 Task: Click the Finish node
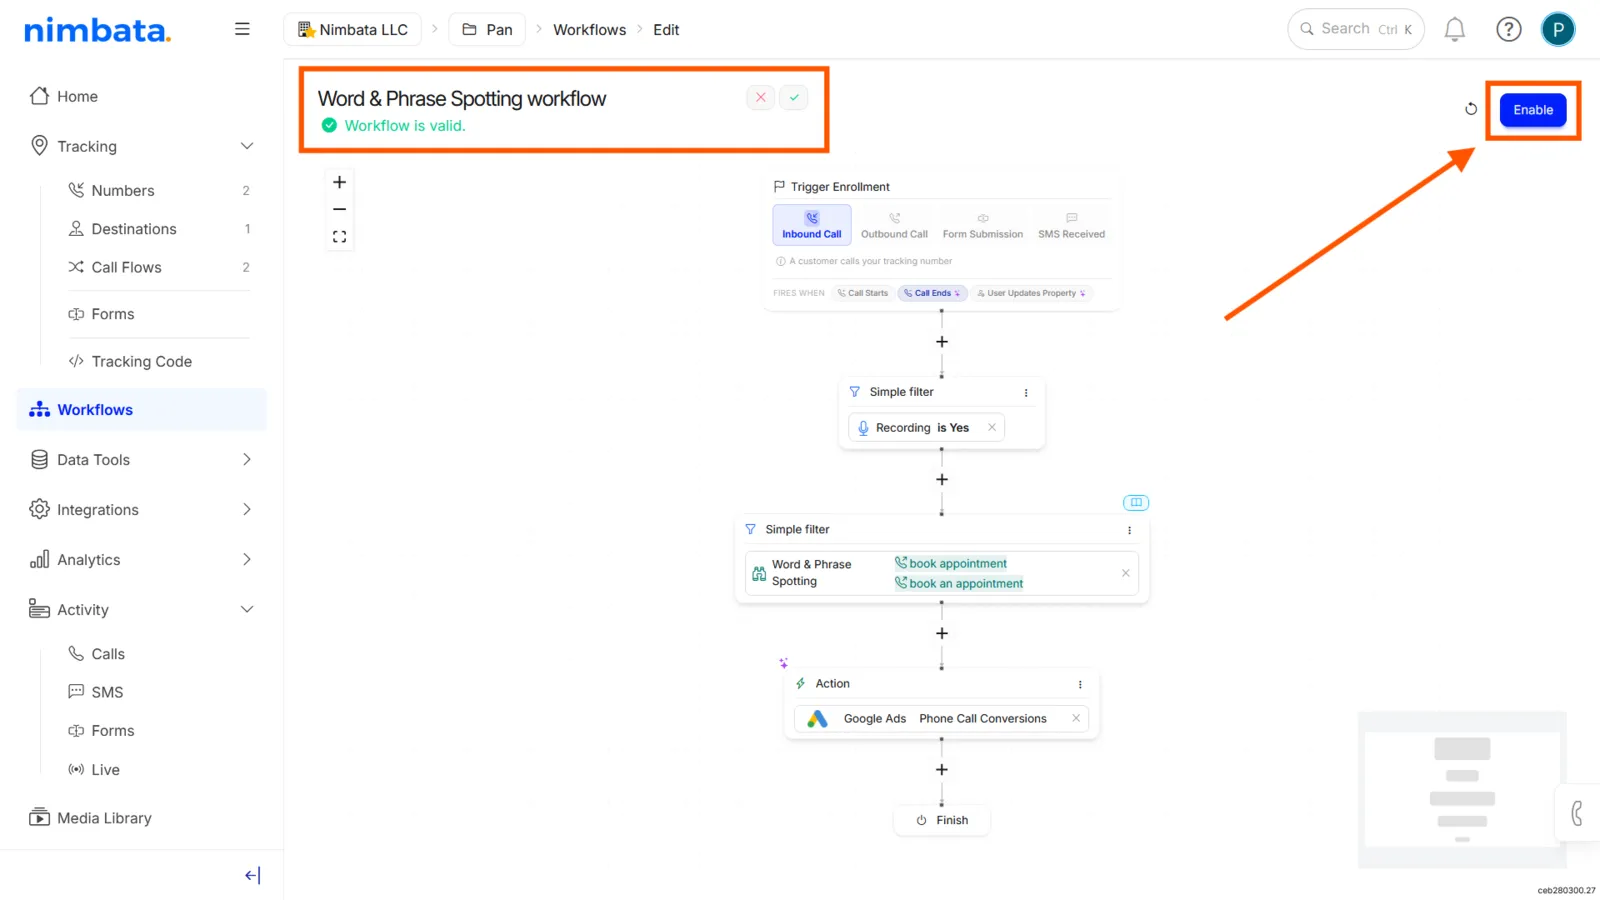(x=942, y=820)
